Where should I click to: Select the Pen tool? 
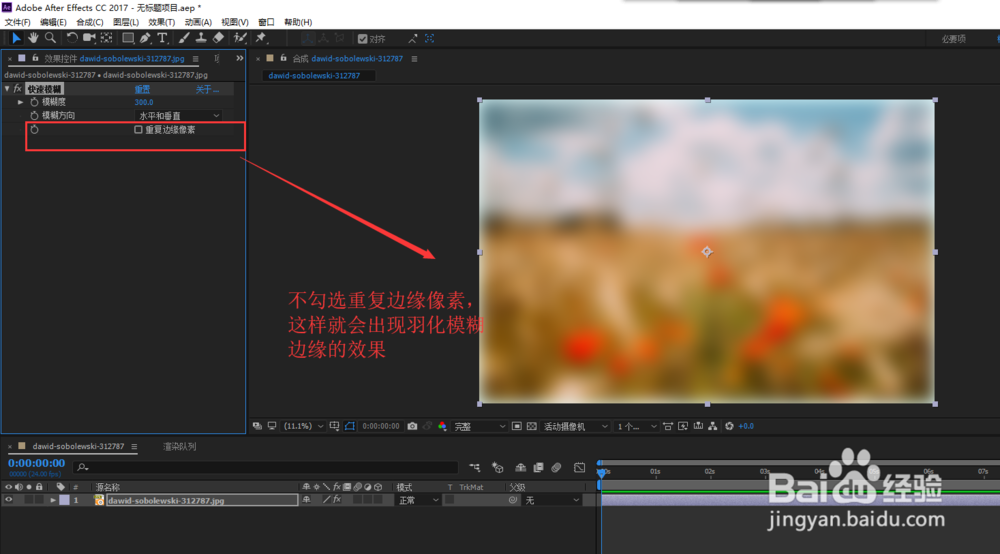145,38
